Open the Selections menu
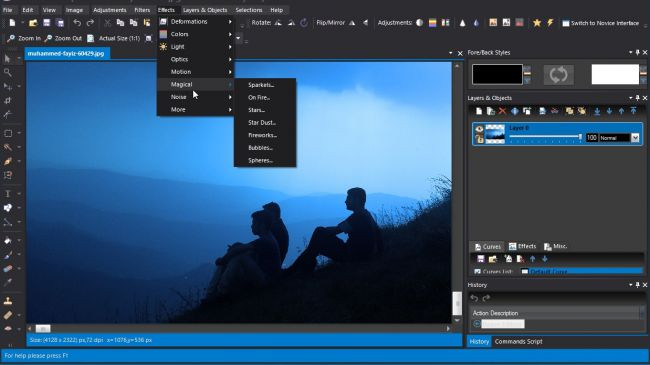 tap(249, 10)
